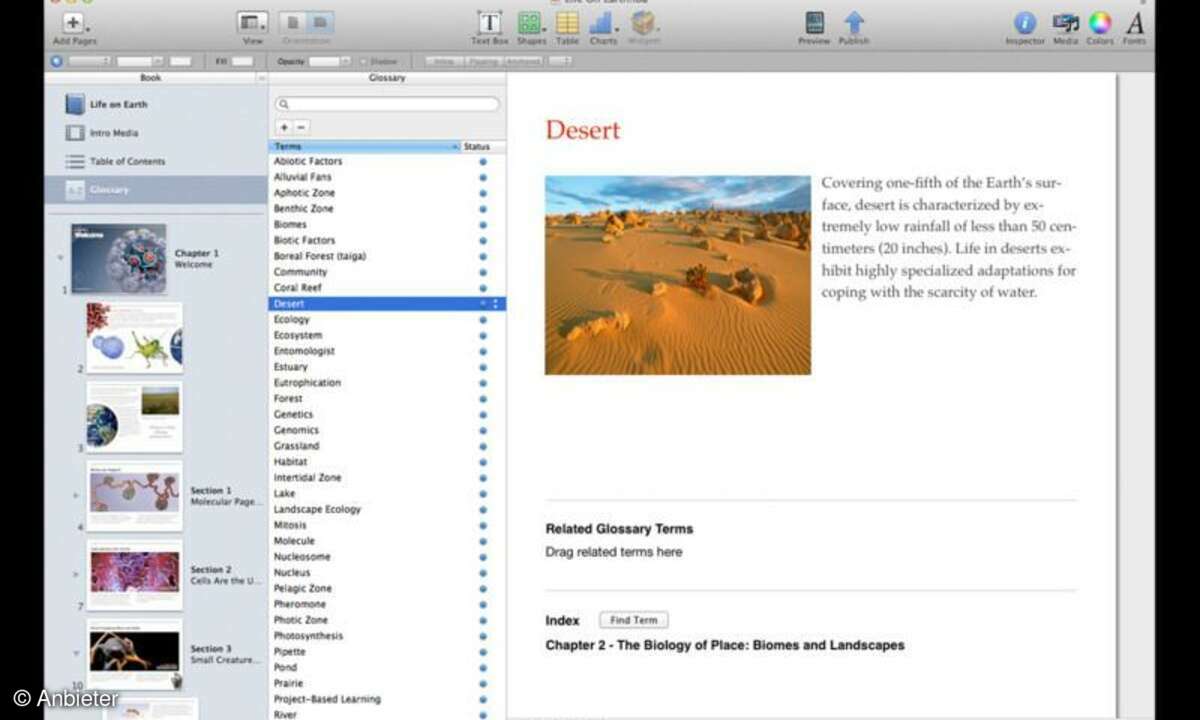Select Life on Earth book icon
This screenshot has width=1200, height=720.
tap(75, 104)
